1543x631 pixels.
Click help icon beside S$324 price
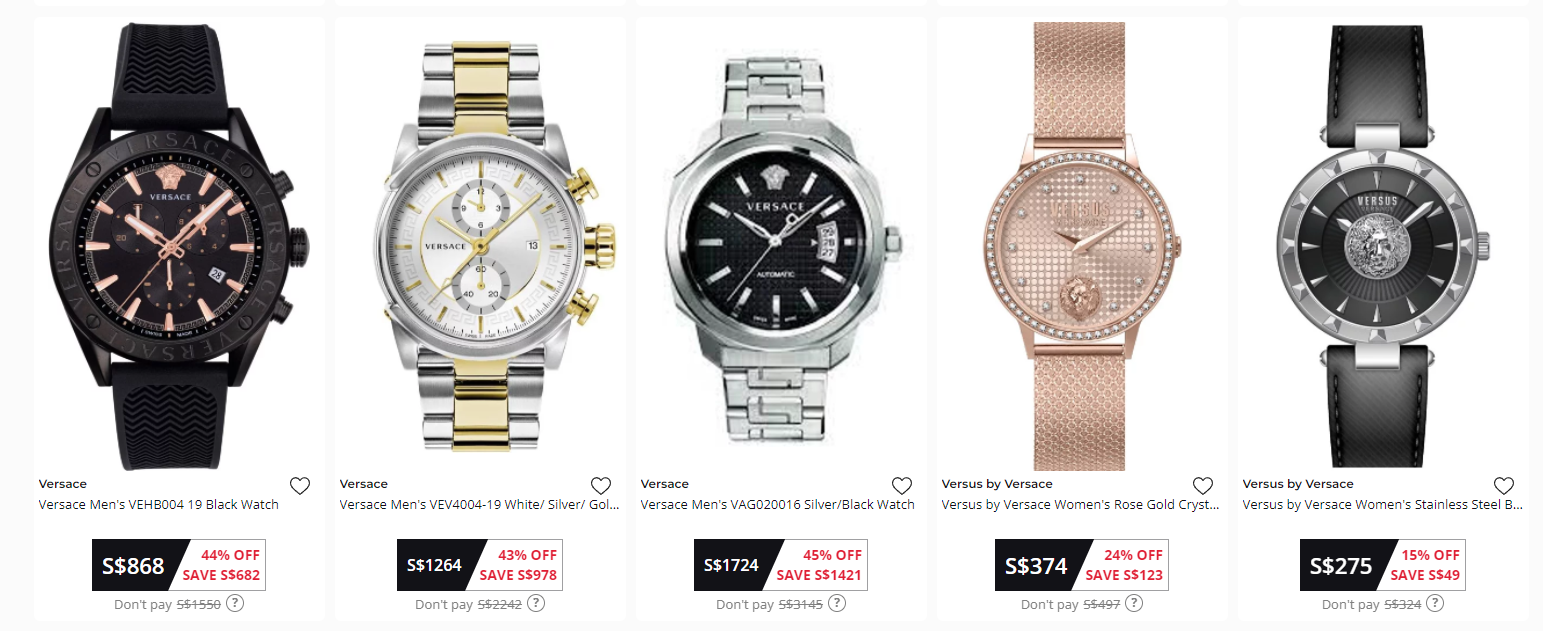[x=1435, y=603]
